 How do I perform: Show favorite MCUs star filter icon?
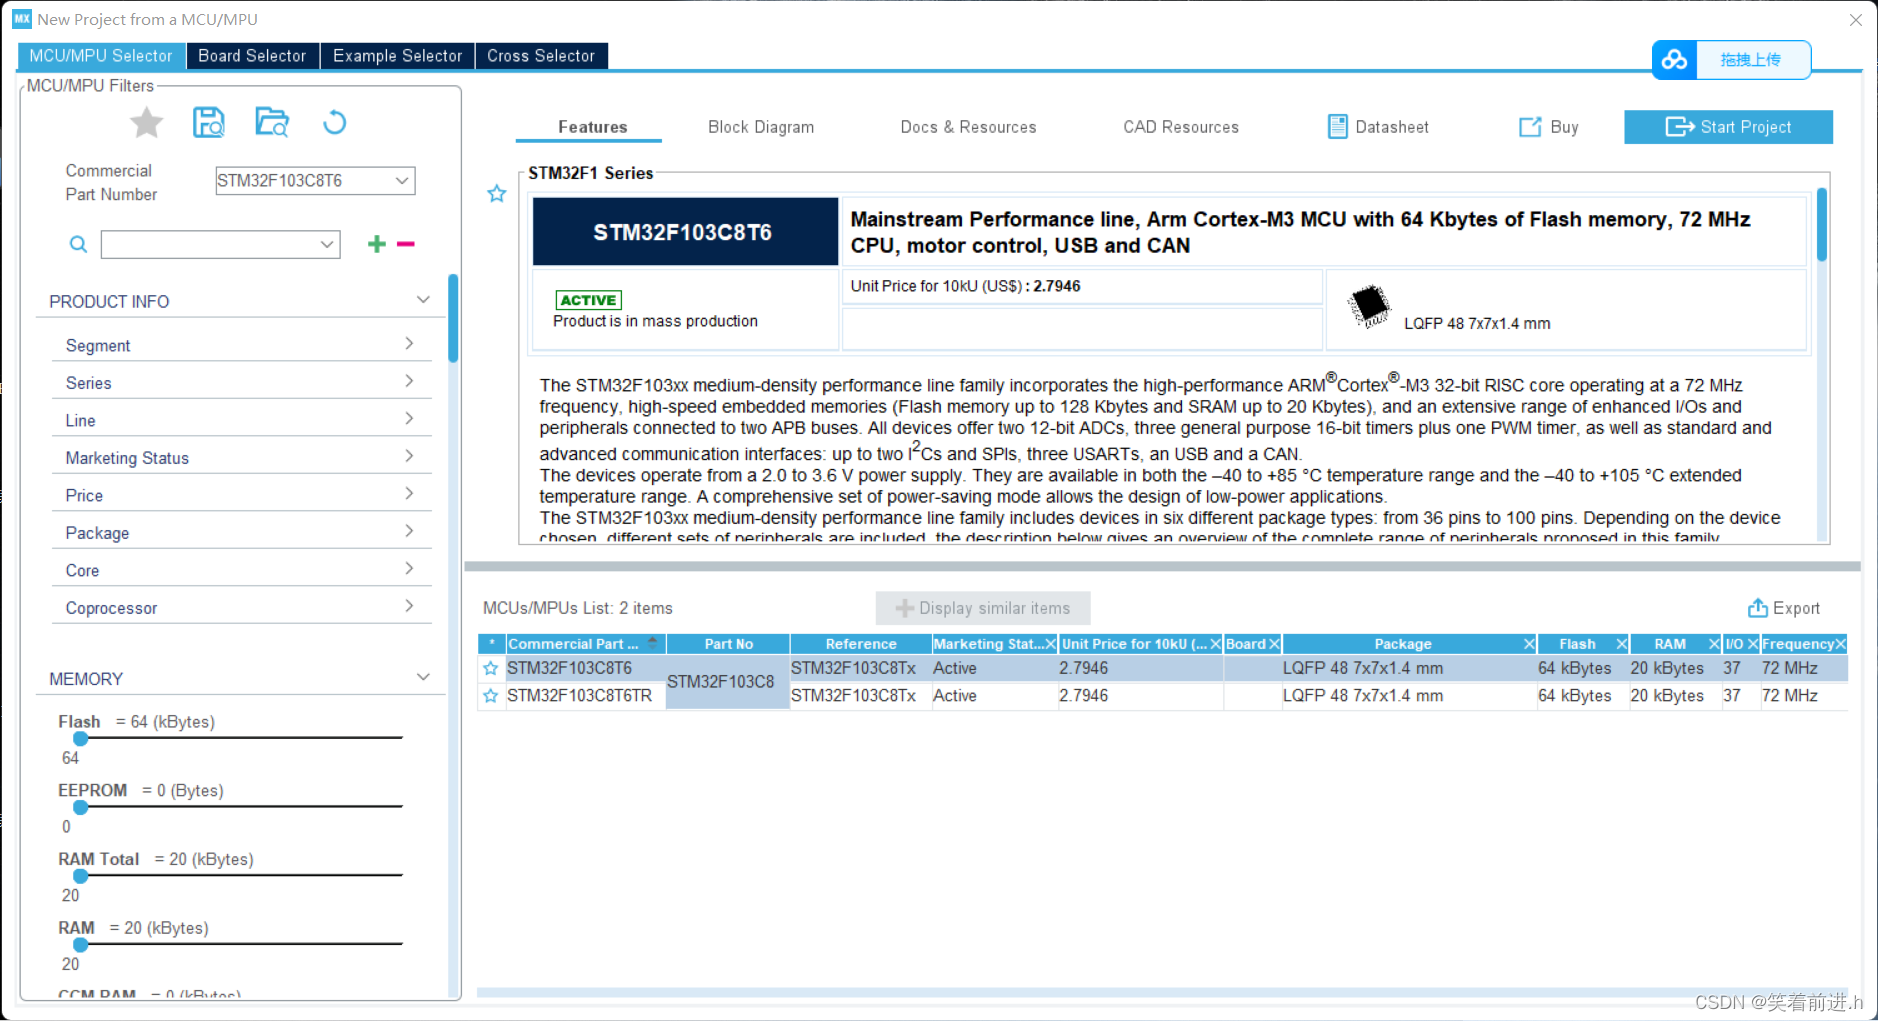tap(147, 123)
